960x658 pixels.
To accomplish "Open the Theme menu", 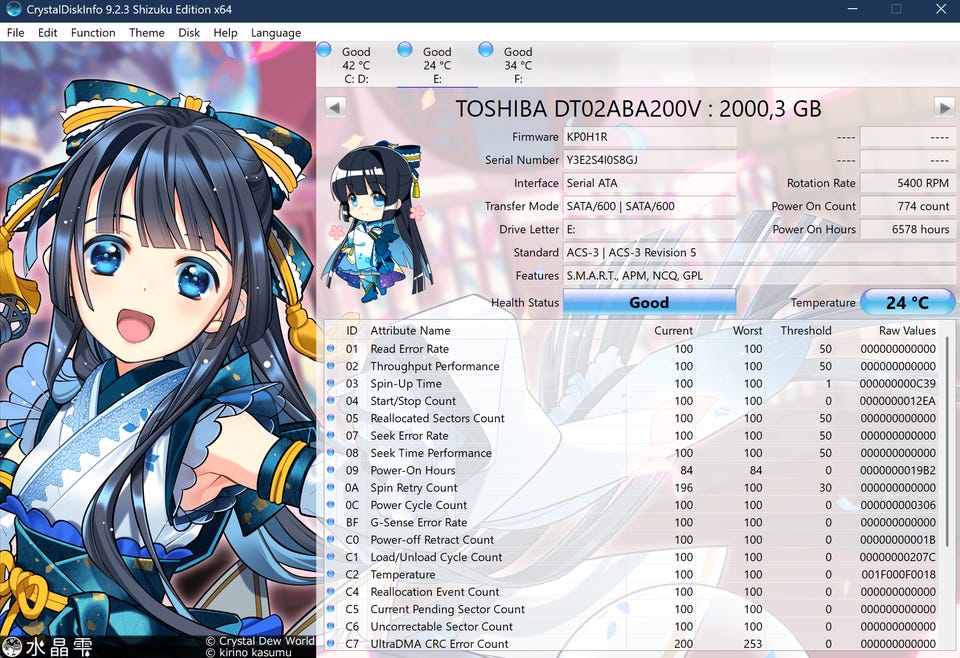I will (146, 32).
